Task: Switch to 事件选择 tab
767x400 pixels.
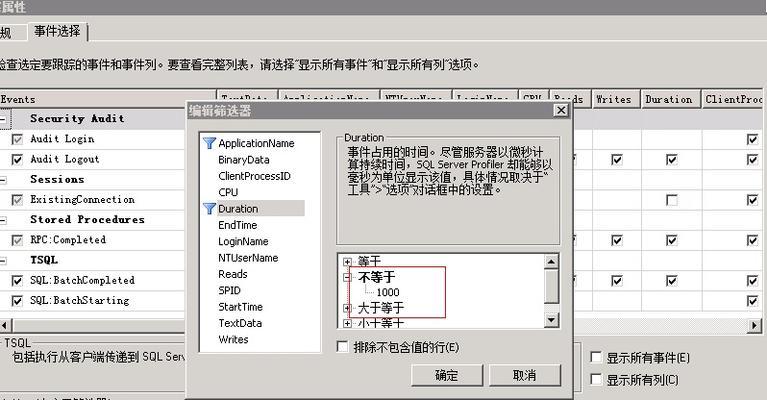Action: (57, 31)
